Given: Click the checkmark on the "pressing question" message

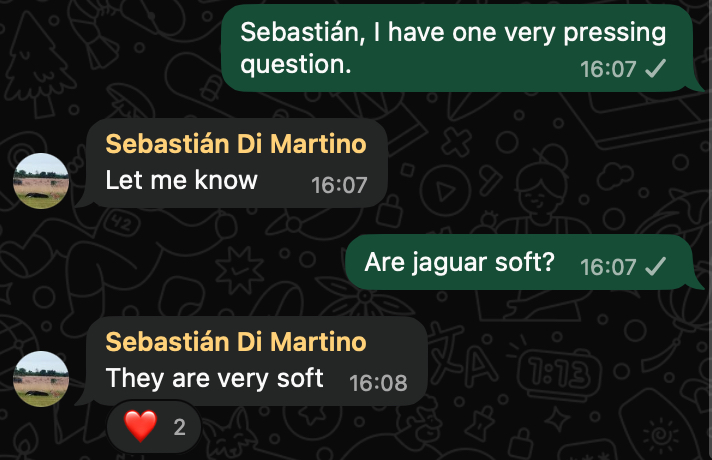Looking at the screenshot, I should point(656,69).
